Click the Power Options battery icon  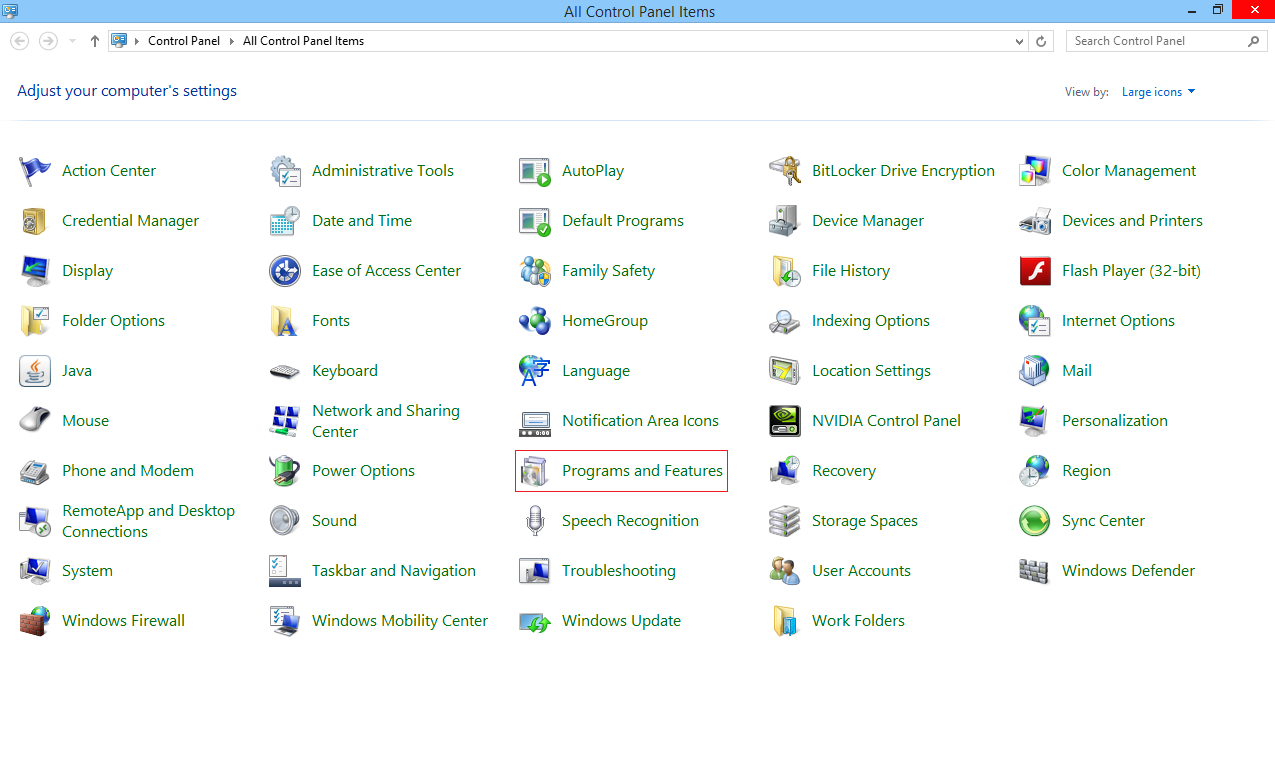[x=285, y=471]
